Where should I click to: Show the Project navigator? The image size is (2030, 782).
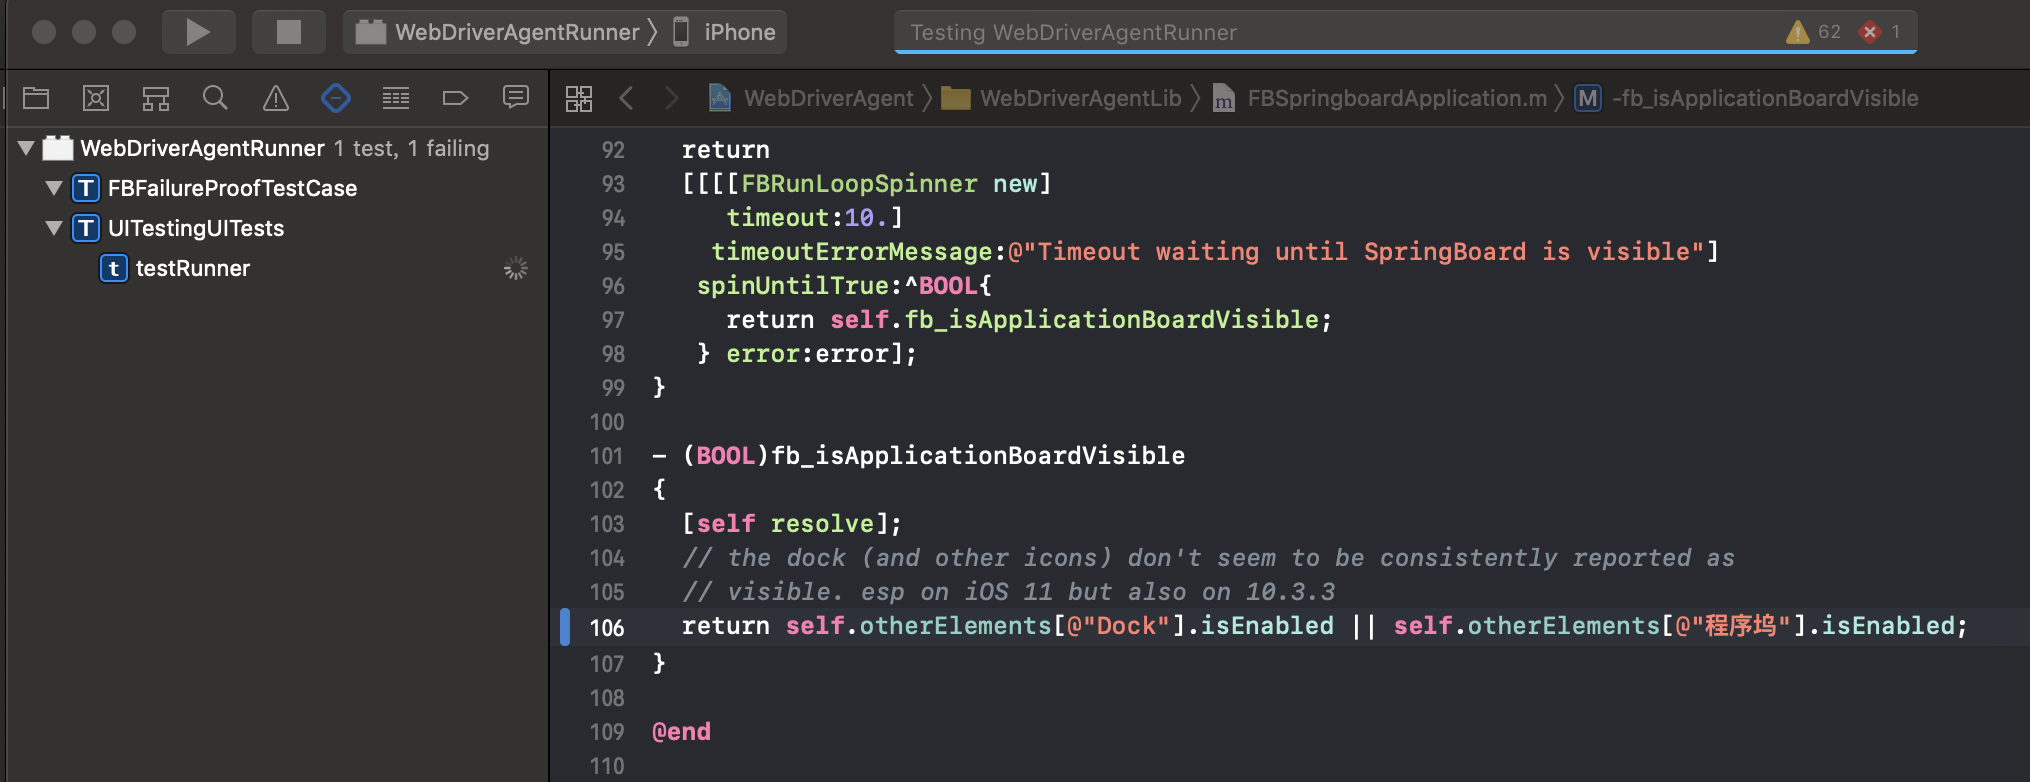[x=36, y=98]
